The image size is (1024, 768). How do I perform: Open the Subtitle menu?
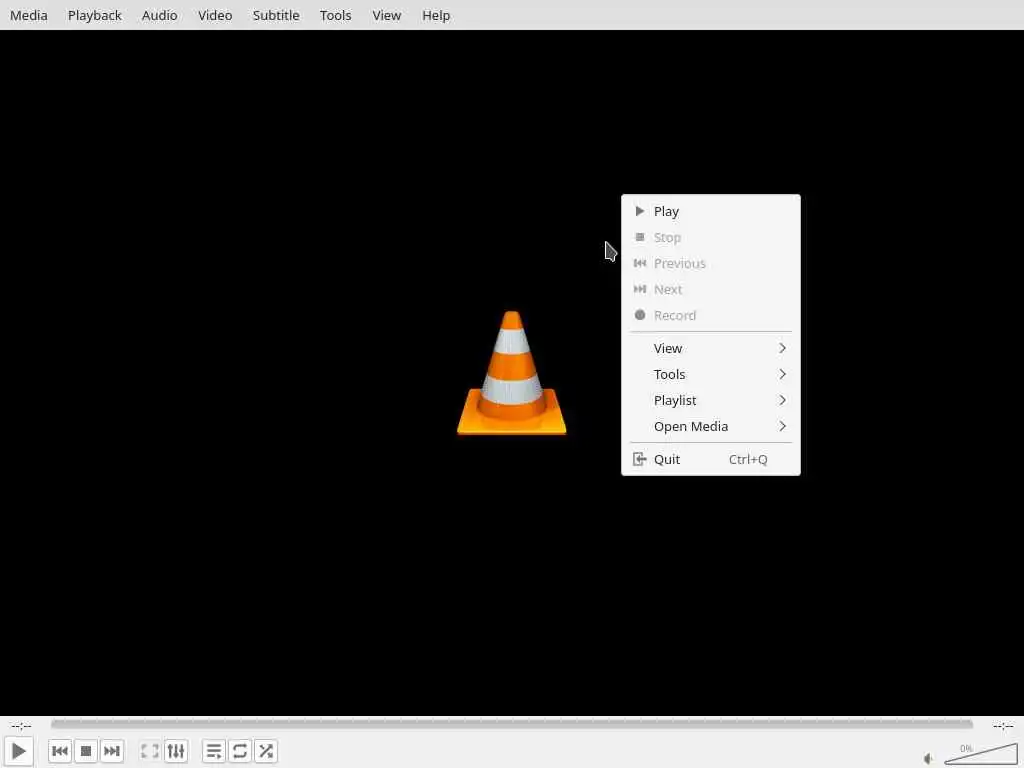tap(276, 15)
